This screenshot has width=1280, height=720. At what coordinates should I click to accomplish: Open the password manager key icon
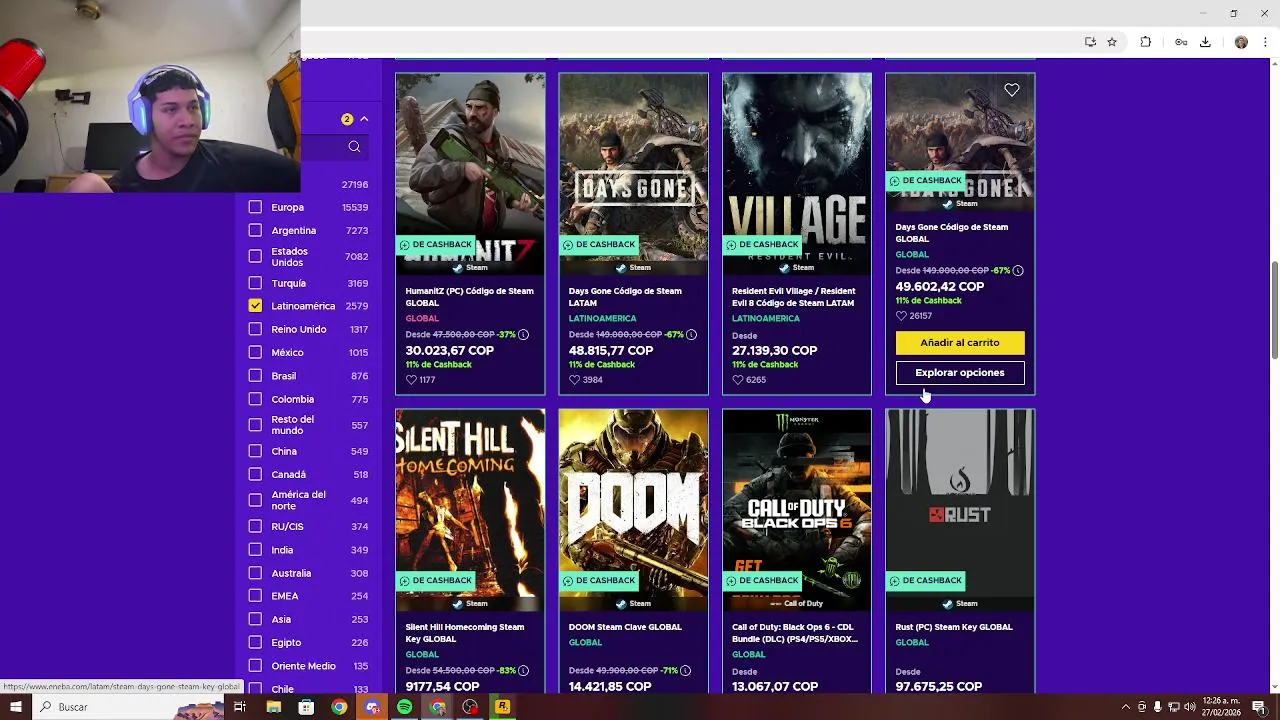[x=1181, y=42]
